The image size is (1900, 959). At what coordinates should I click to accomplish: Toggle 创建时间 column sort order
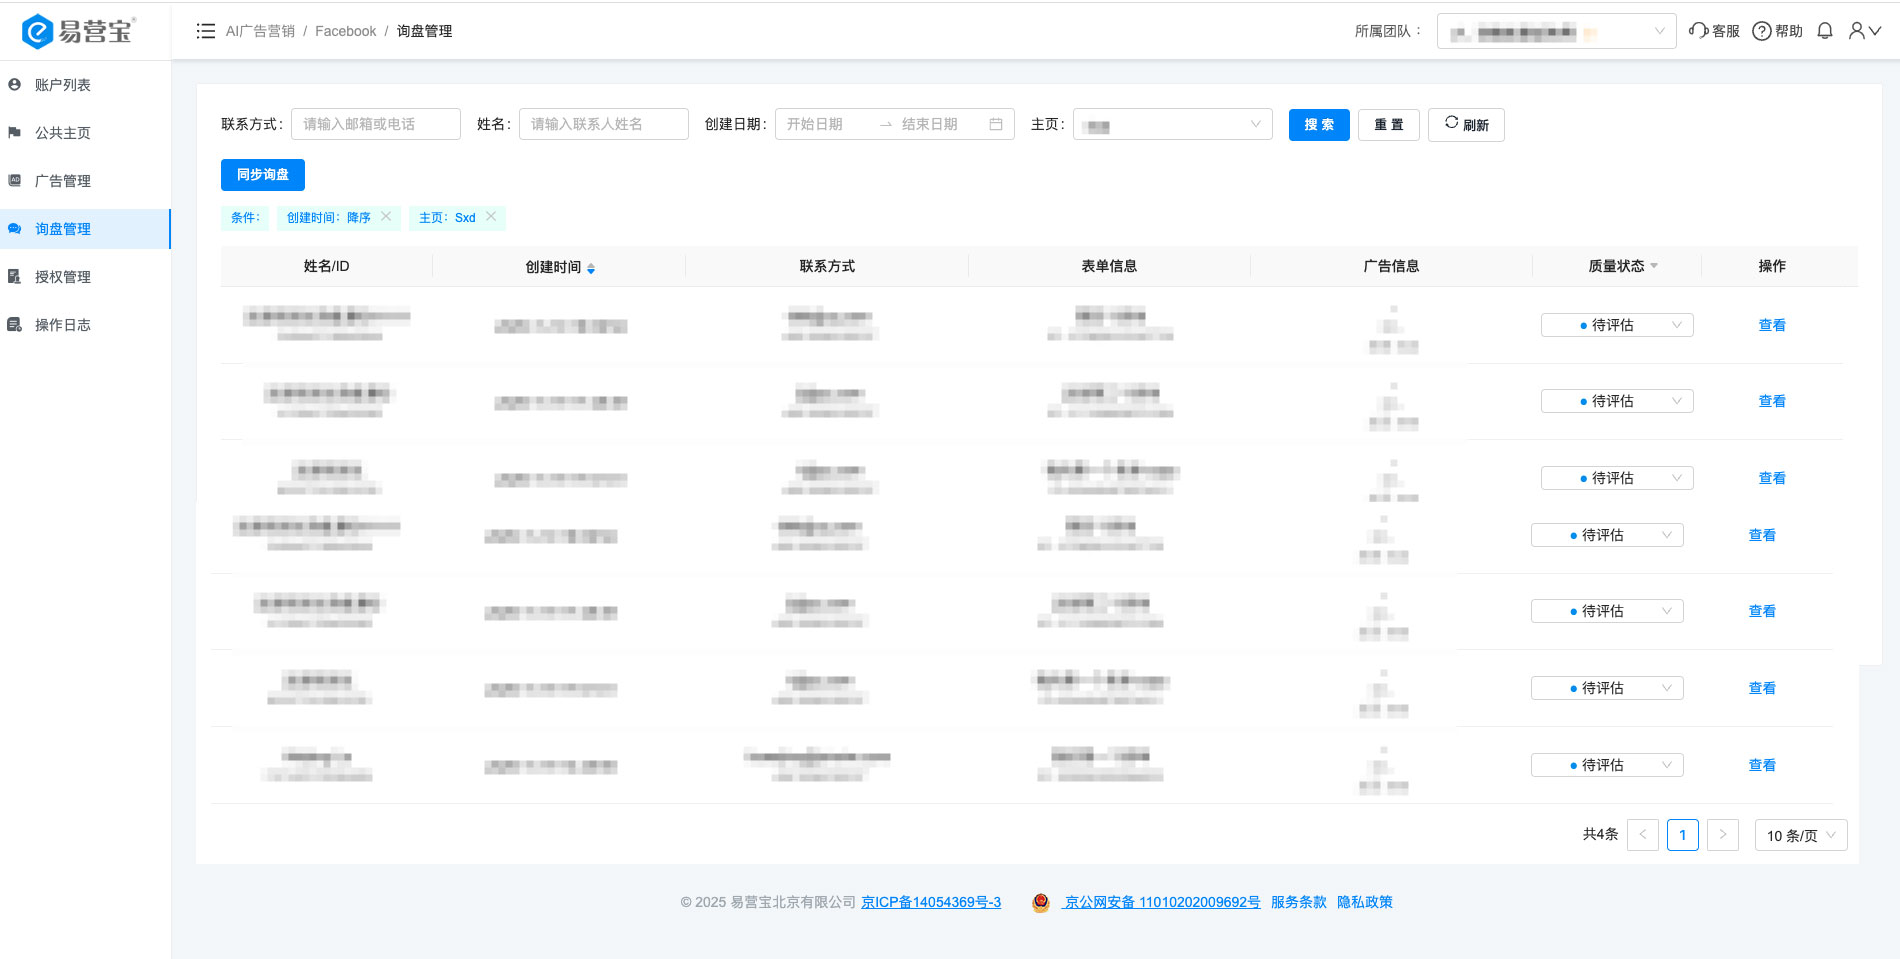[x=591, y=266]
